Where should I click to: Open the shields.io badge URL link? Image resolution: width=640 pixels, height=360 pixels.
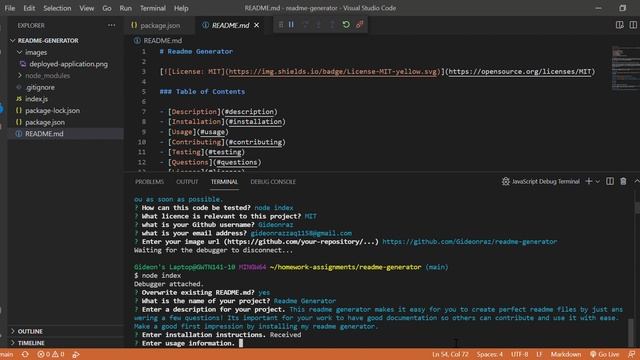click(x=332, y=72)
